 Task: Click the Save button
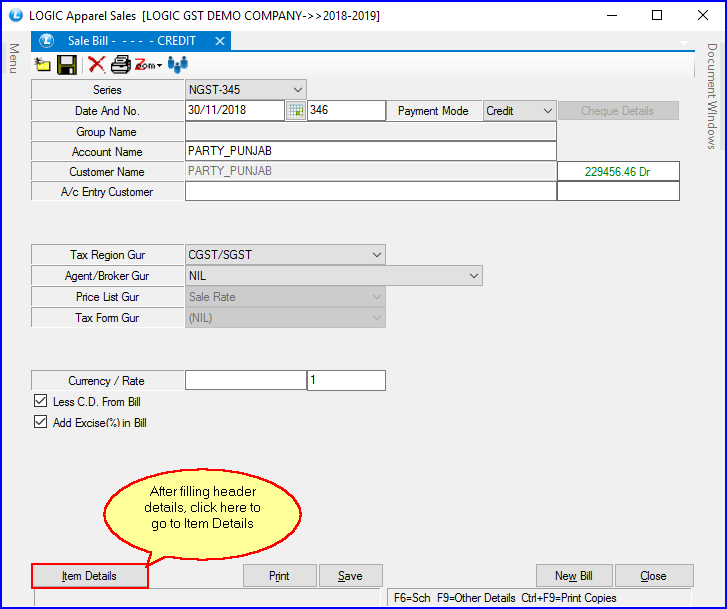point(351,576)
